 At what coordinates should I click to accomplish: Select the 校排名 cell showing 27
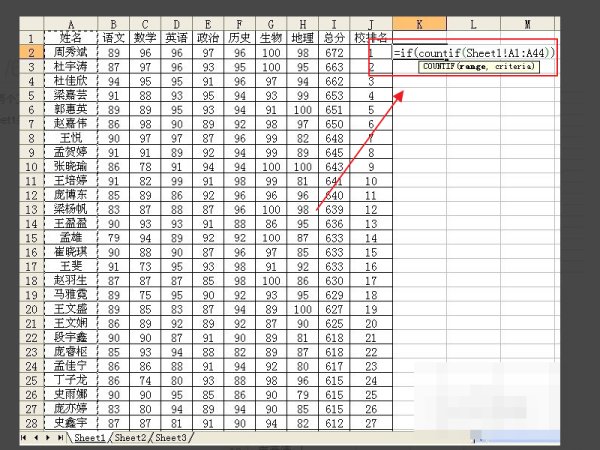(x=371, y=423)
